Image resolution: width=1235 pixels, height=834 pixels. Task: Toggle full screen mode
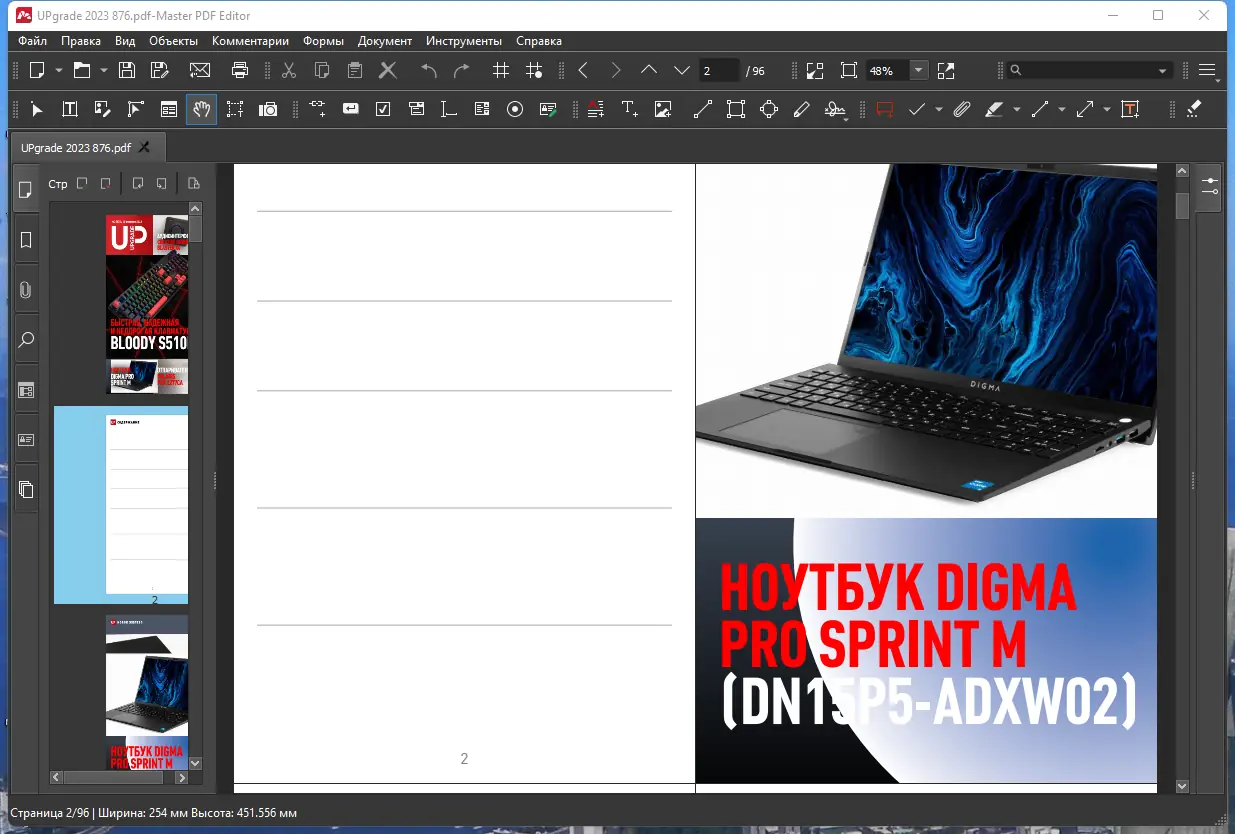click(x=946, y=70)
